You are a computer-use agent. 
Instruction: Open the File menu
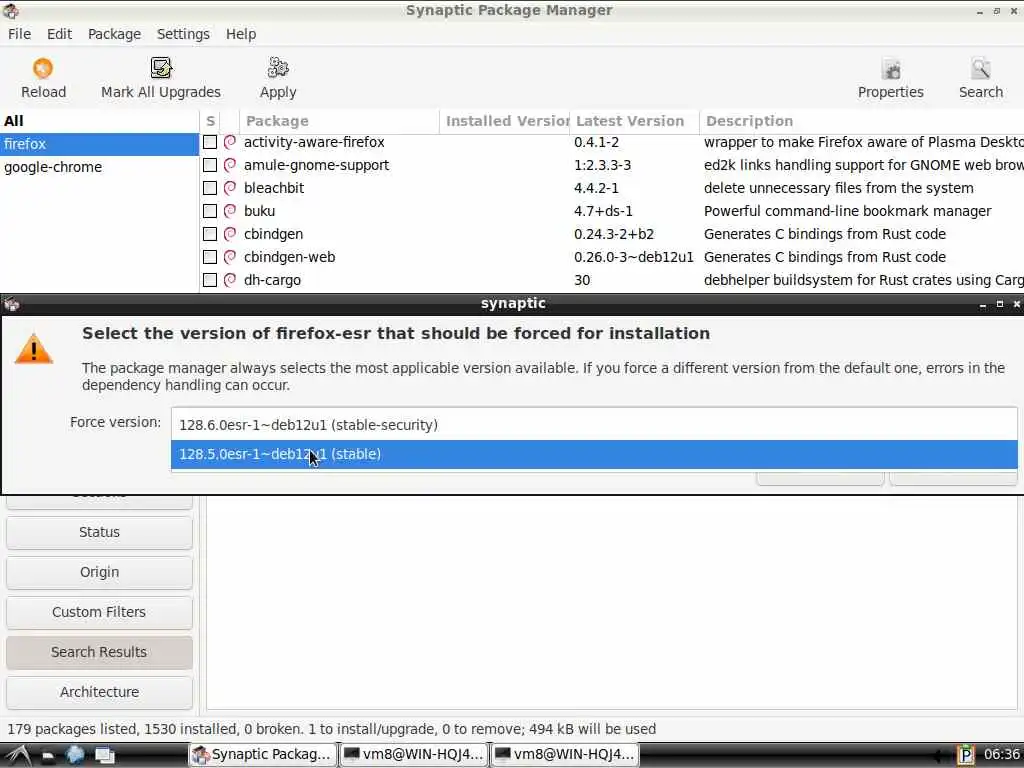20,34
